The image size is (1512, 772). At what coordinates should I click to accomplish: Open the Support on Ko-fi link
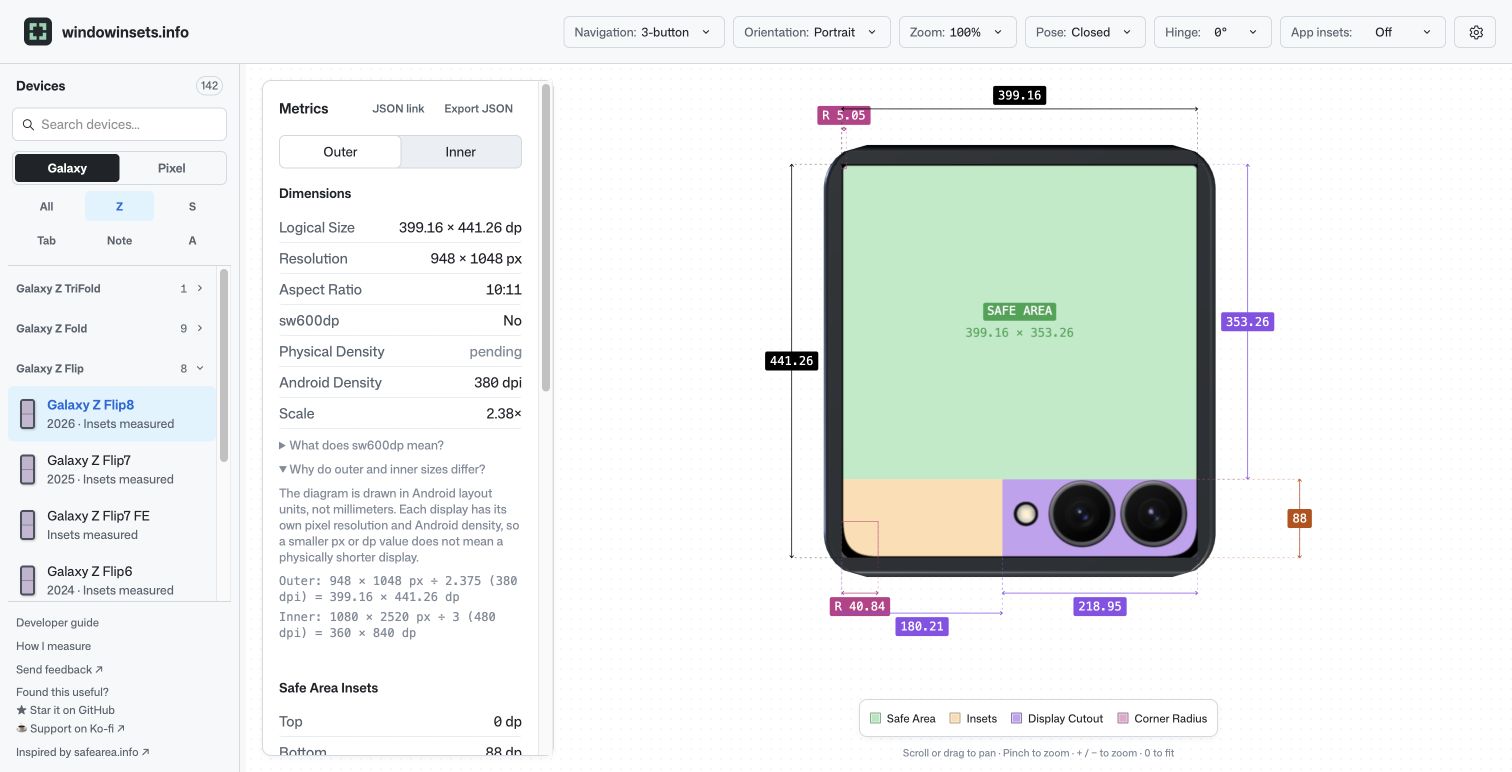70,729
